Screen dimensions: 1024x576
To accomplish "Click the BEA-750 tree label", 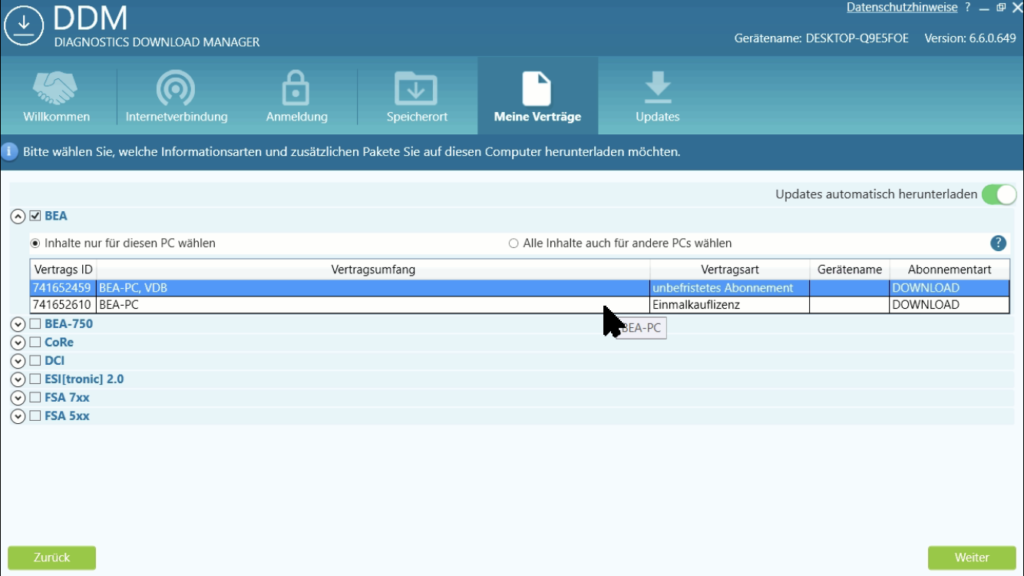I will pyautogui.click(x=69, y=323).
